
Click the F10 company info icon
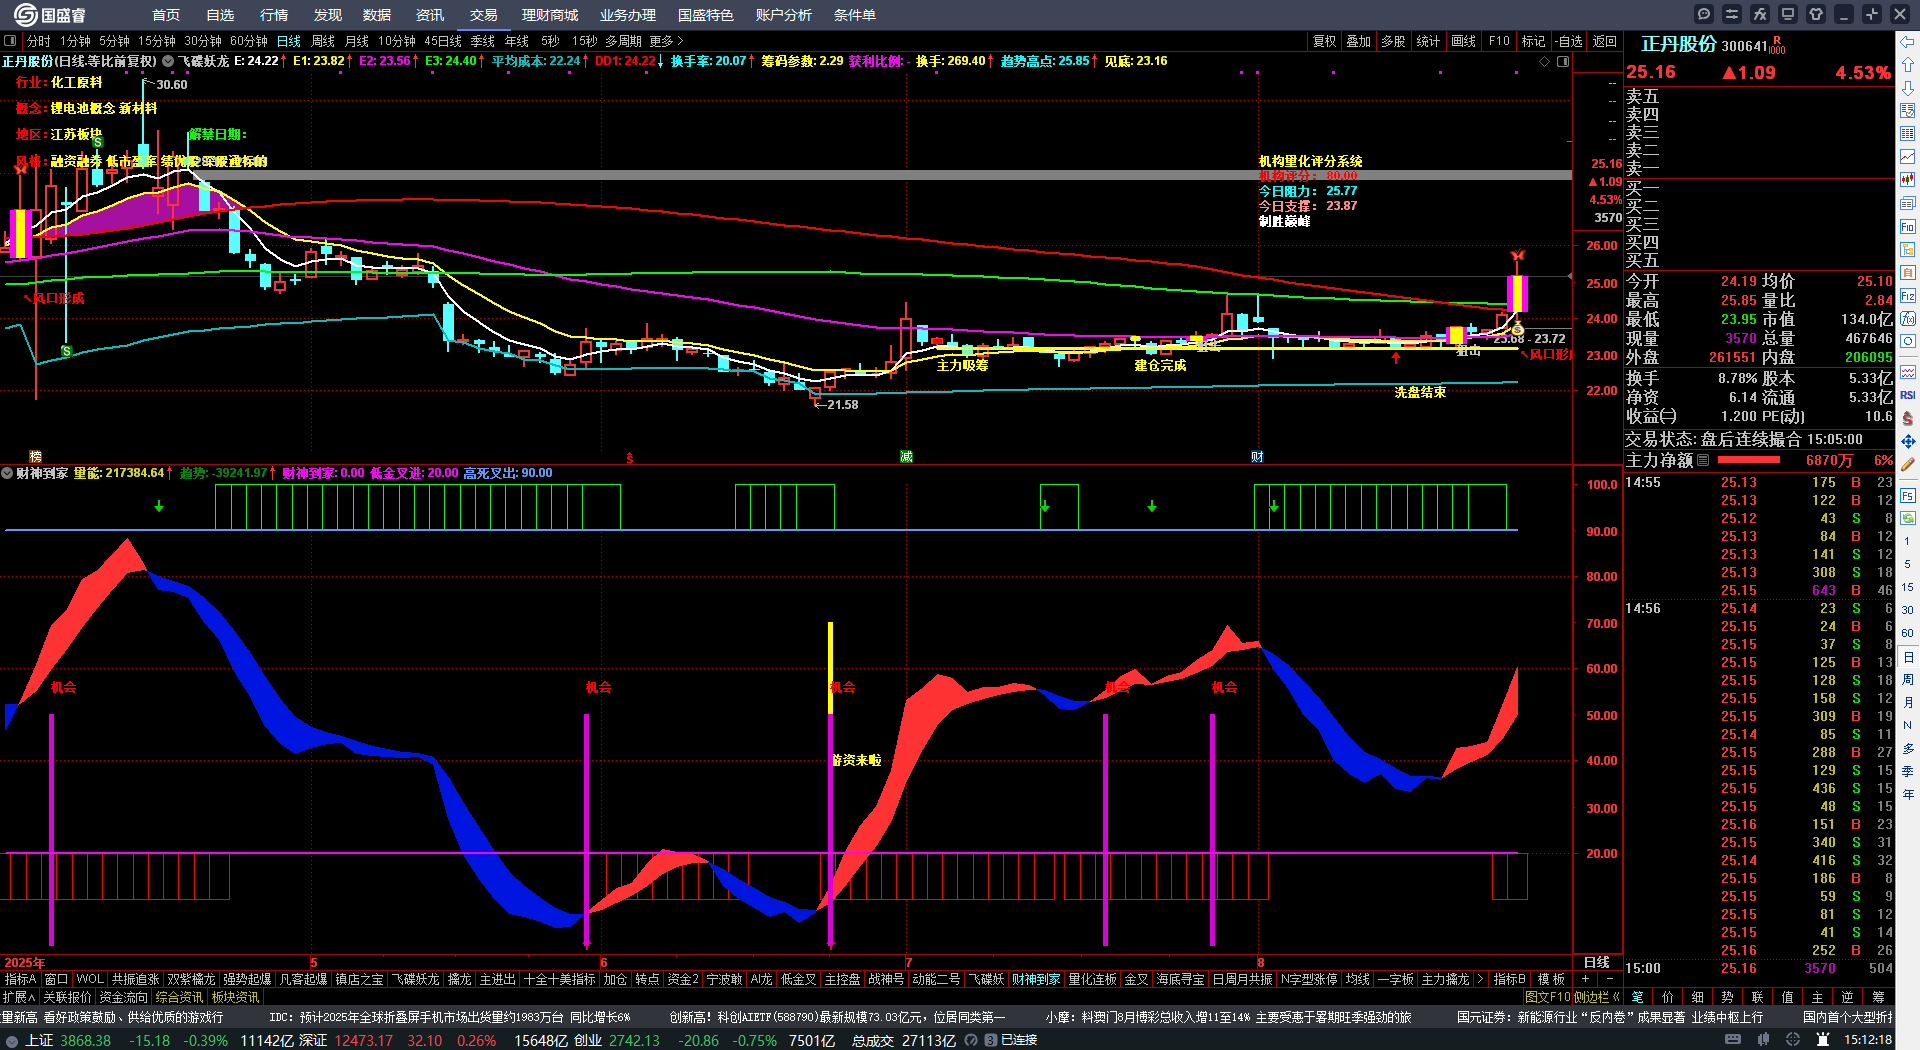click(1908, 227)
